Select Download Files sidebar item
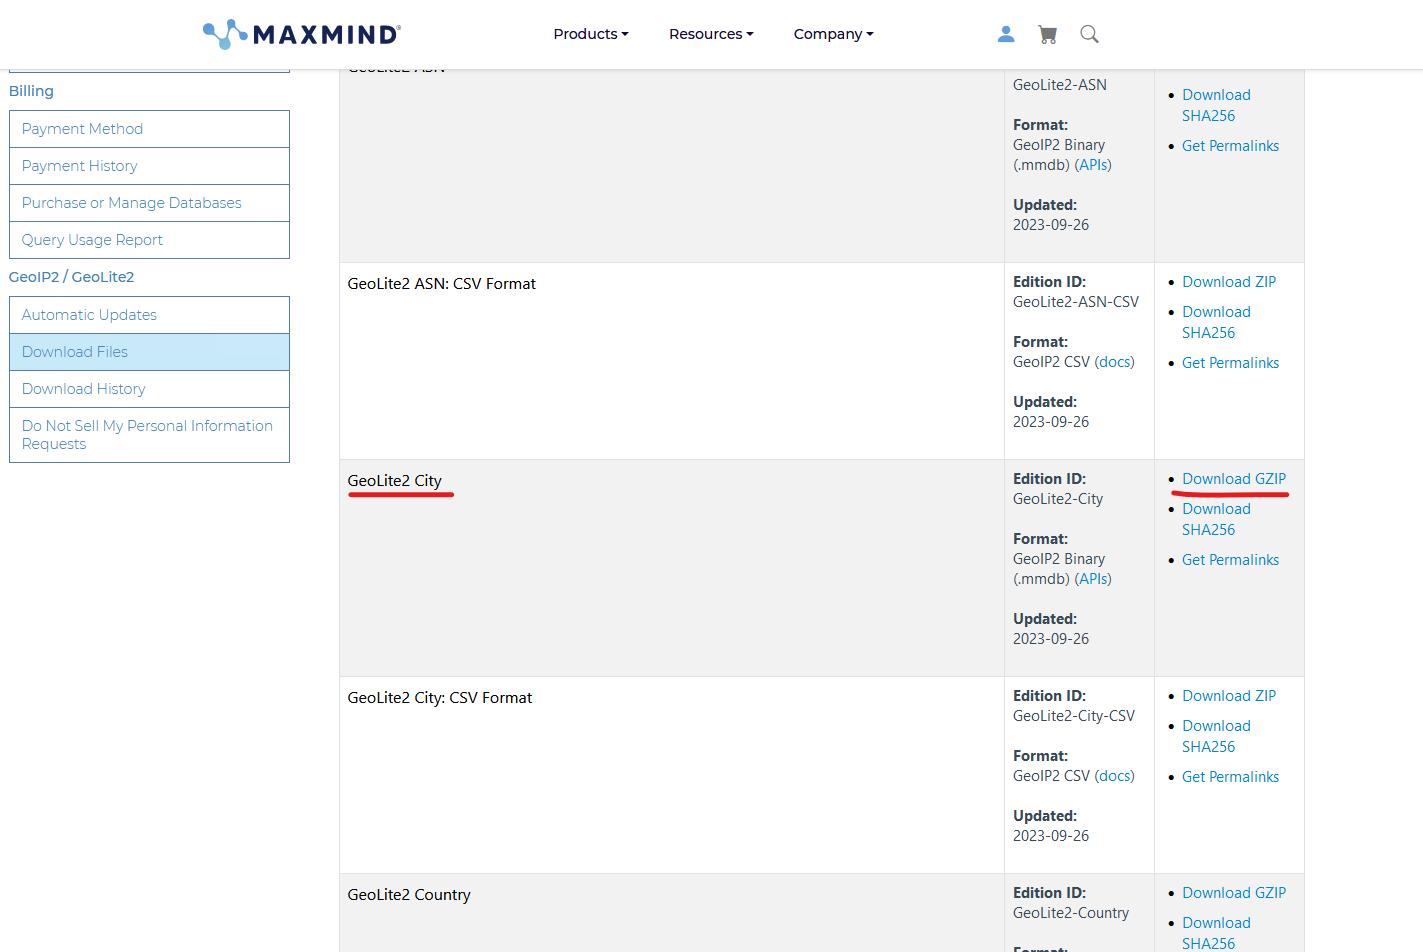This screenshot has width=1423, height=952. point(75,352)
